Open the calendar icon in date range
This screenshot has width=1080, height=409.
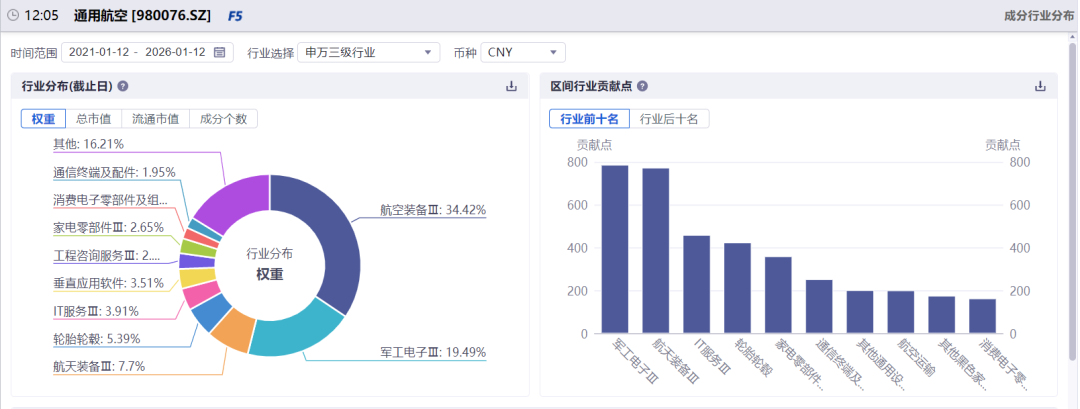[x=220, y=52]
